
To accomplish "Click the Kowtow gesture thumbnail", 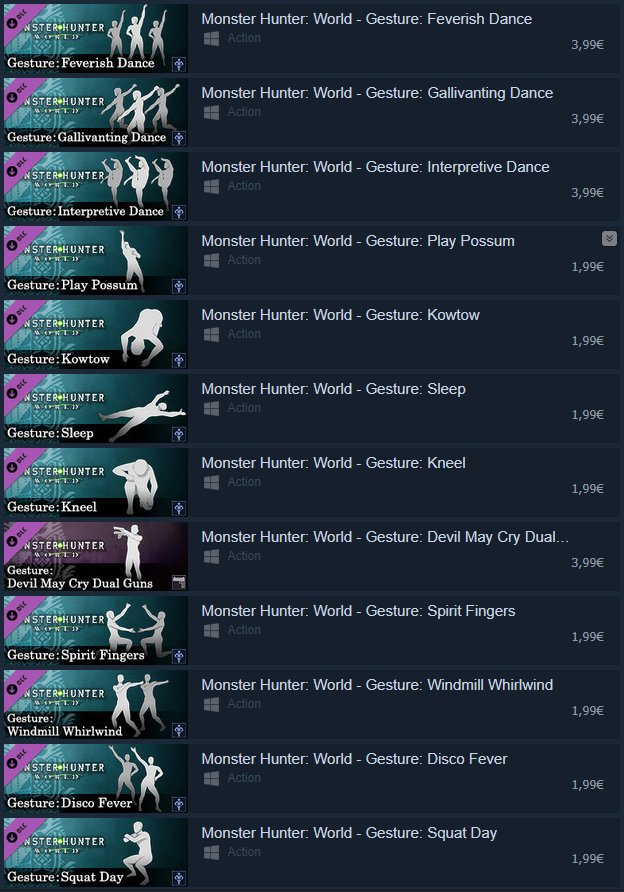I will pyautogui.click(x=96, y=334).
